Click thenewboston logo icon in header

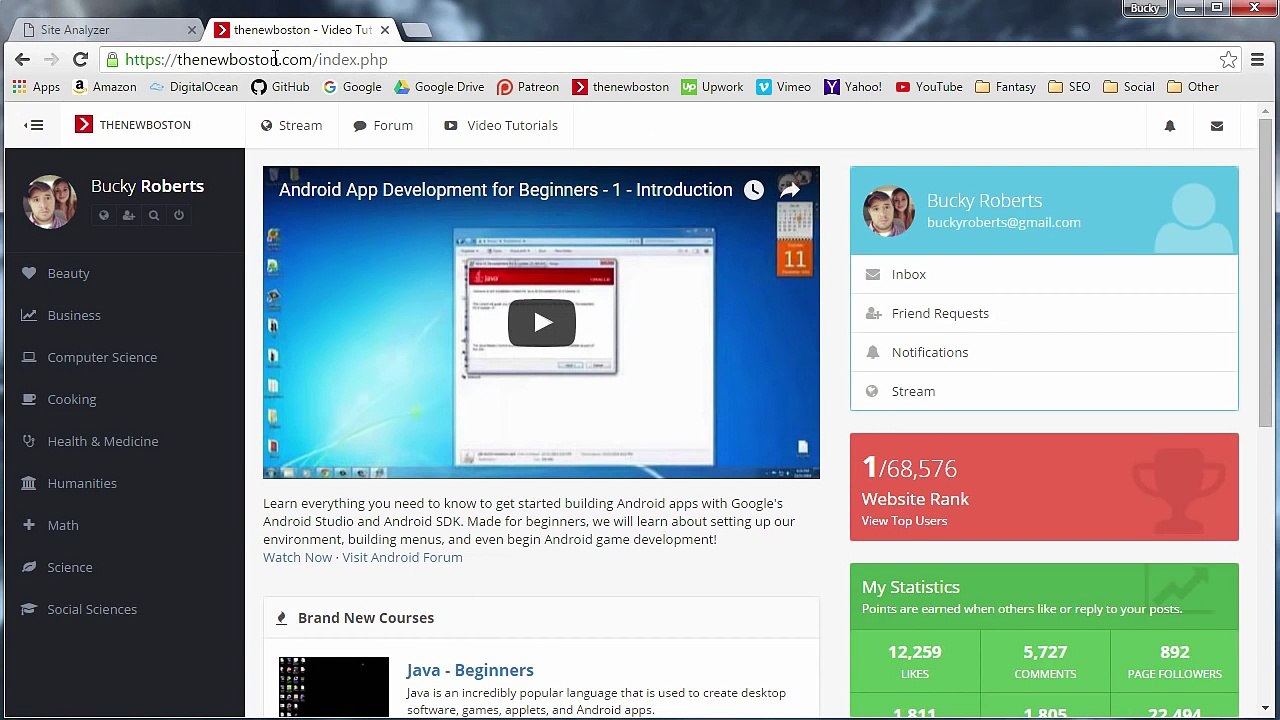[84, 125]
